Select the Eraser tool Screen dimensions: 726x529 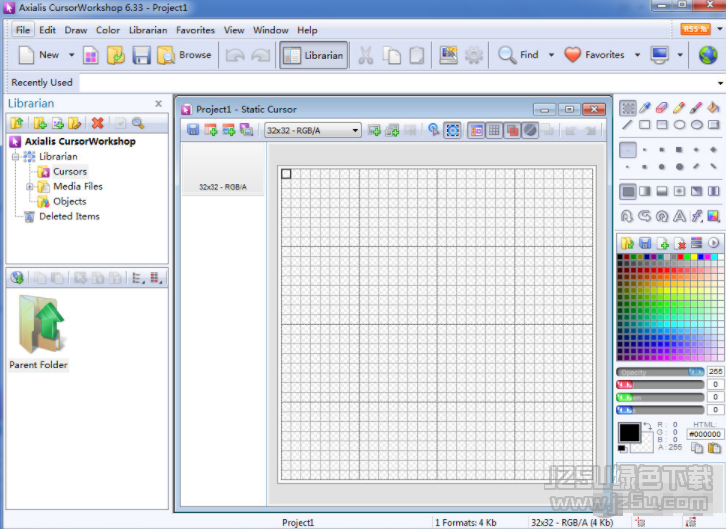click(662, 108)
